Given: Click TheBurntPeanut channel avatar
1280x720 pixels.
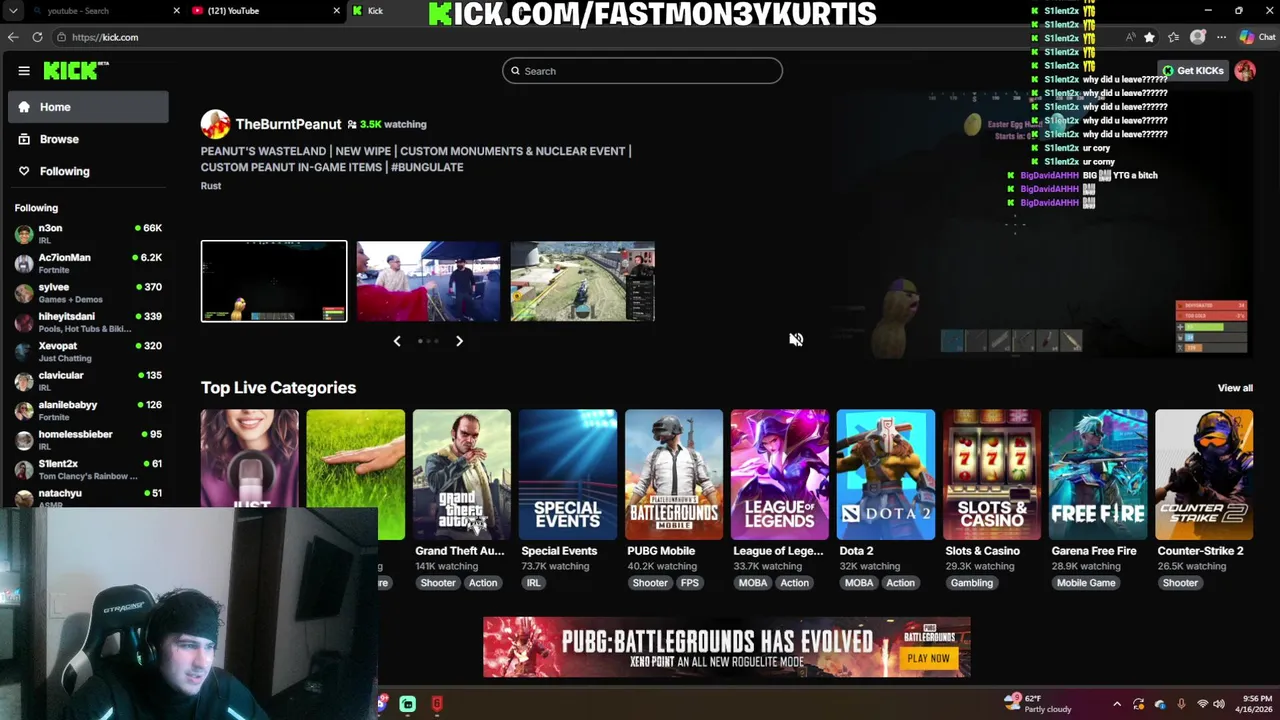Looking at the screenshot, I should [x=215, y=124].
